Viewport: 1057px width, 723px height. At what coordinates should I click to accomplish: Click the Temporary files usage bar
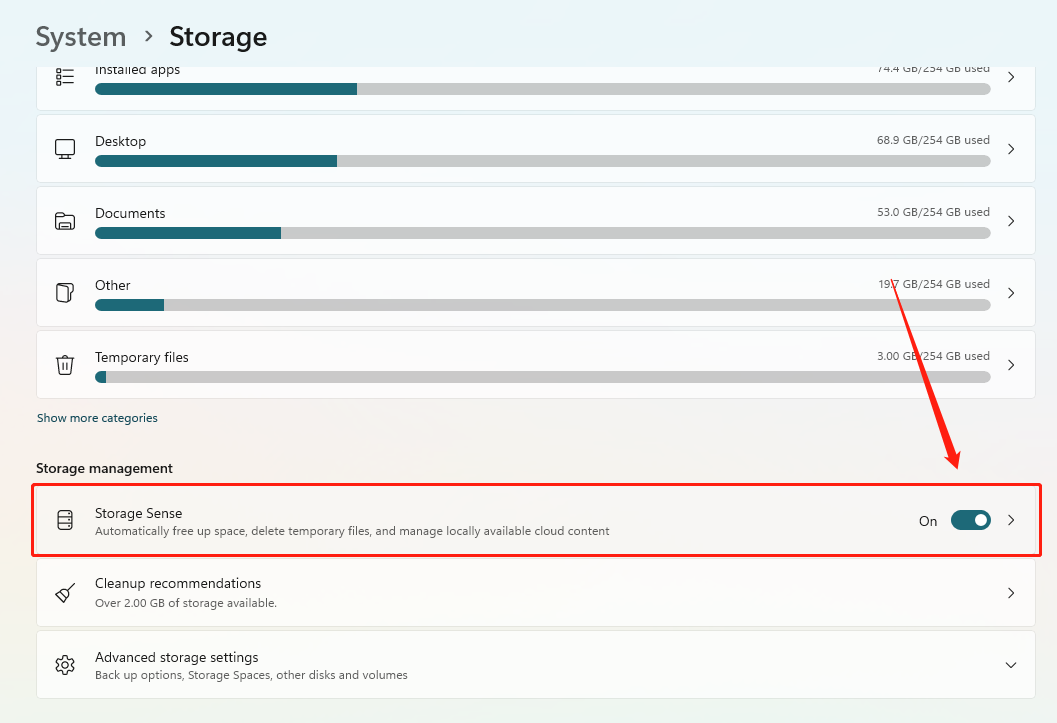(542, 377)
